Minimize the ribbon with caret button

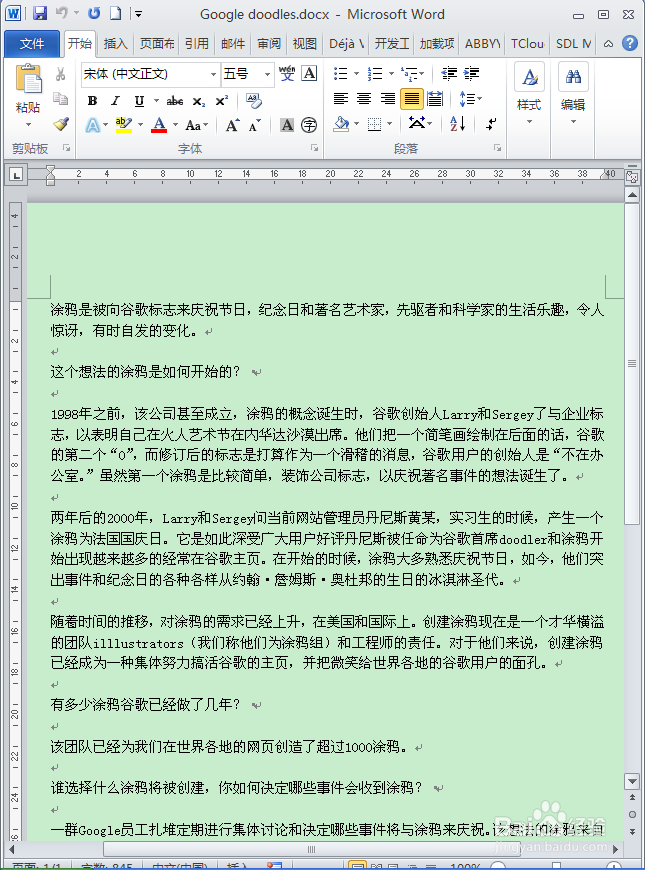pos(608,43)
